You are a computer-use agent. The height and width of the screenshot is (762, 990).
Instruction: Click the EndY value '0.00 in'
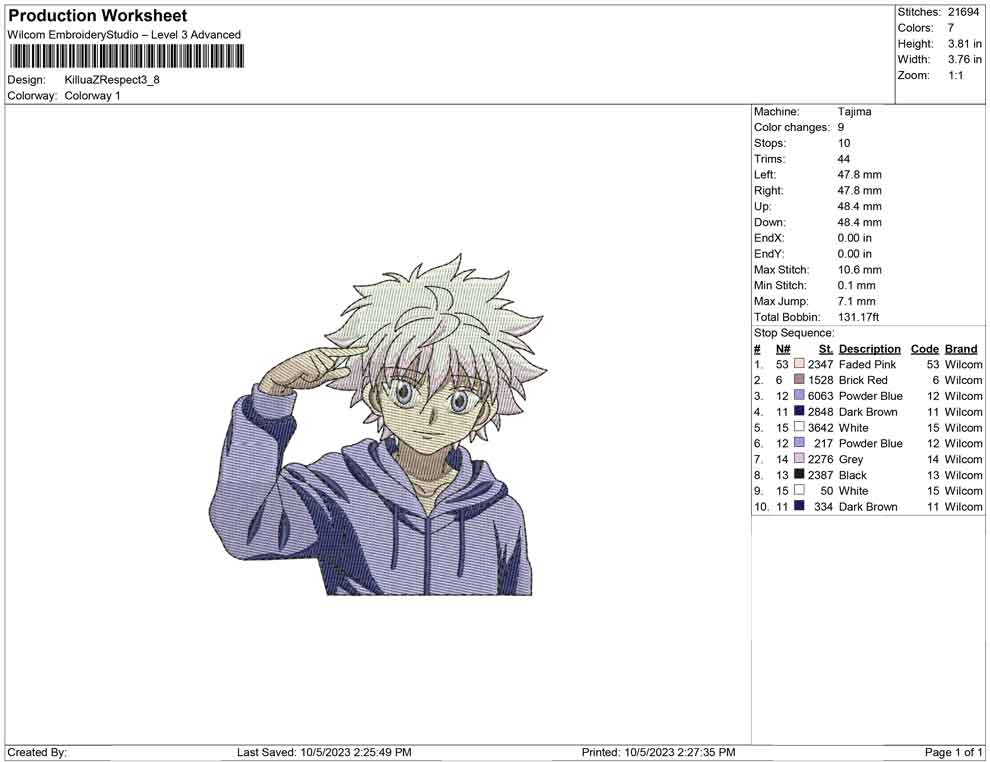click(854, 254)
